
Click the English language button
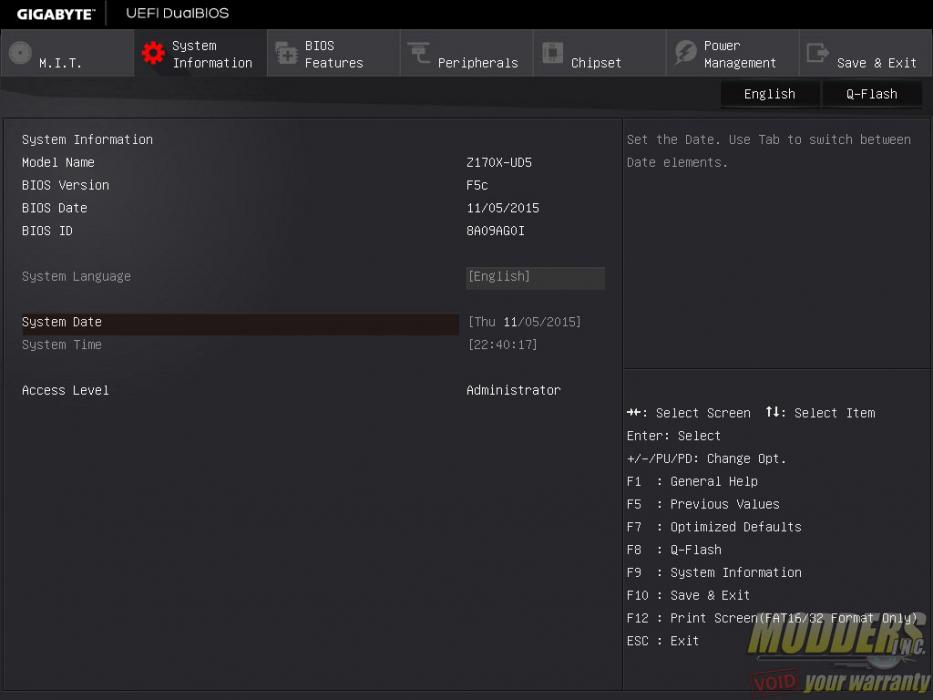tap(769, 93)
